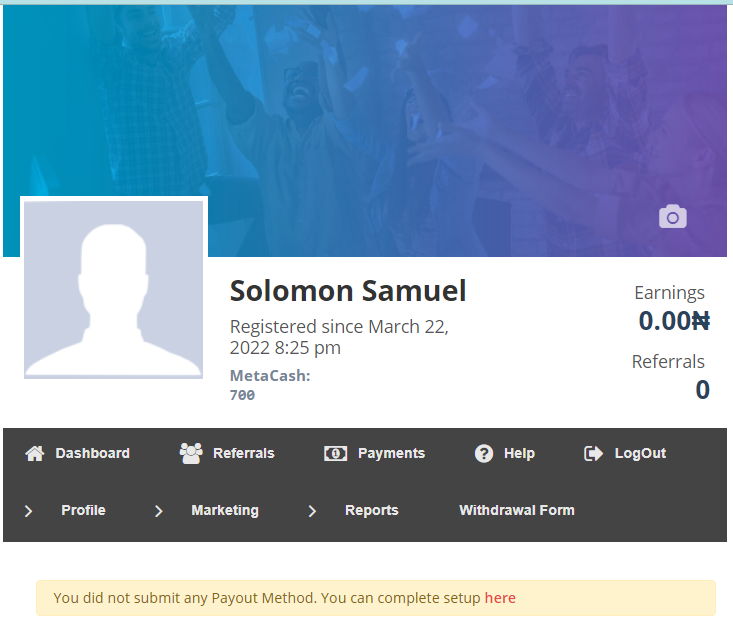Image resolution: width=733 pixels, height=621 pixels.
Task: Go to the Payments page
Action: (x=391, y=453)
